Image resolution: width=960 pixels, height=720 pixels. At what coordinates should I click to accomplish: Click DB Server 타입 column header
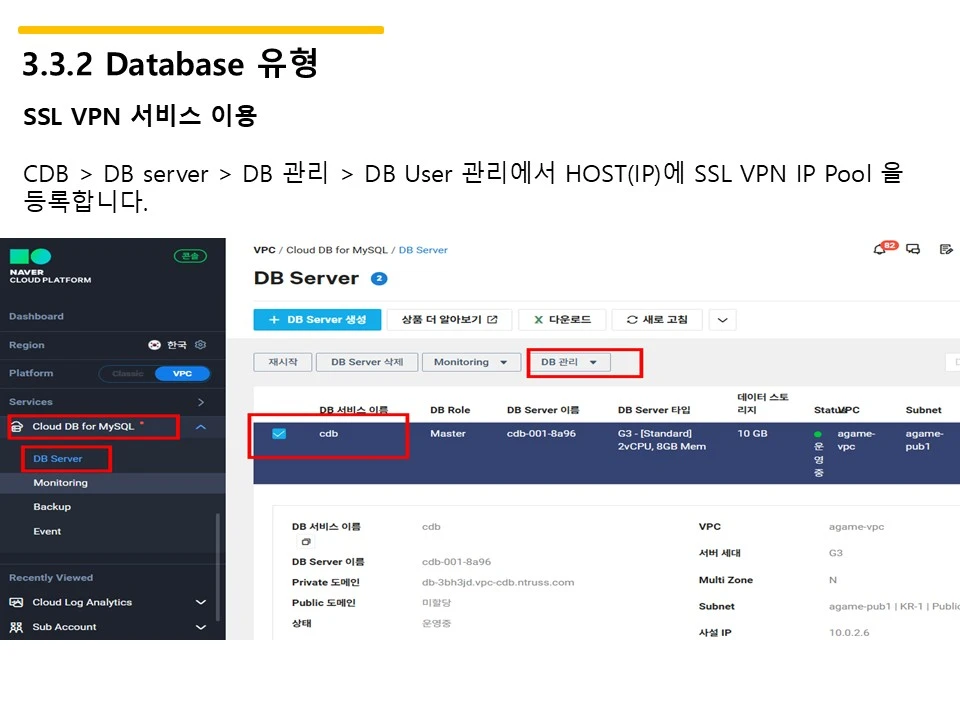coord(654,410)
